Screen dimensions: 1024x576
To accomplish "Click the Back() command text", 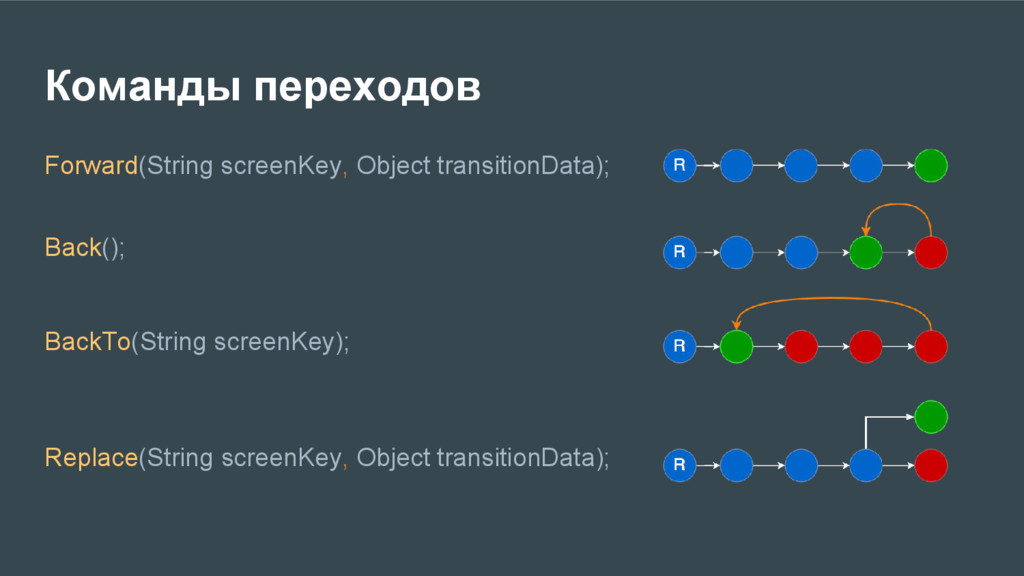I will (84, 248).
